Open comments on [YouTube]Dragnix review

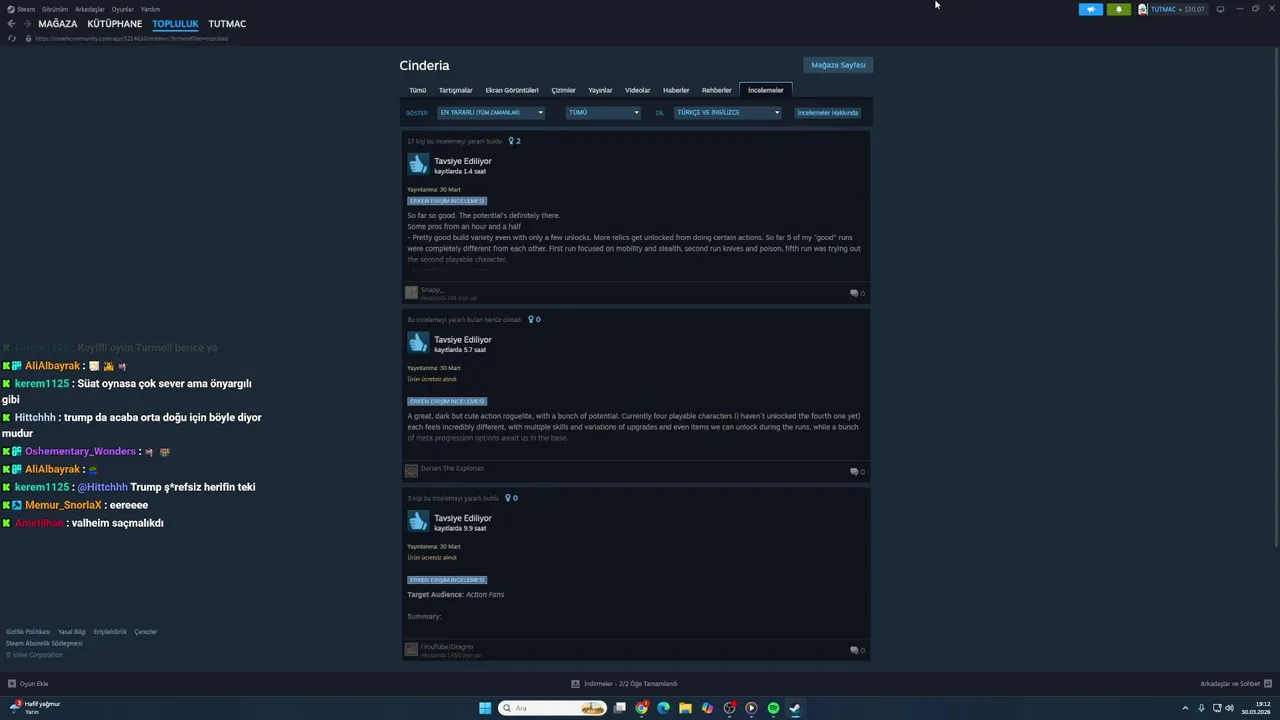pyautogui.click(x=857, y=650)
